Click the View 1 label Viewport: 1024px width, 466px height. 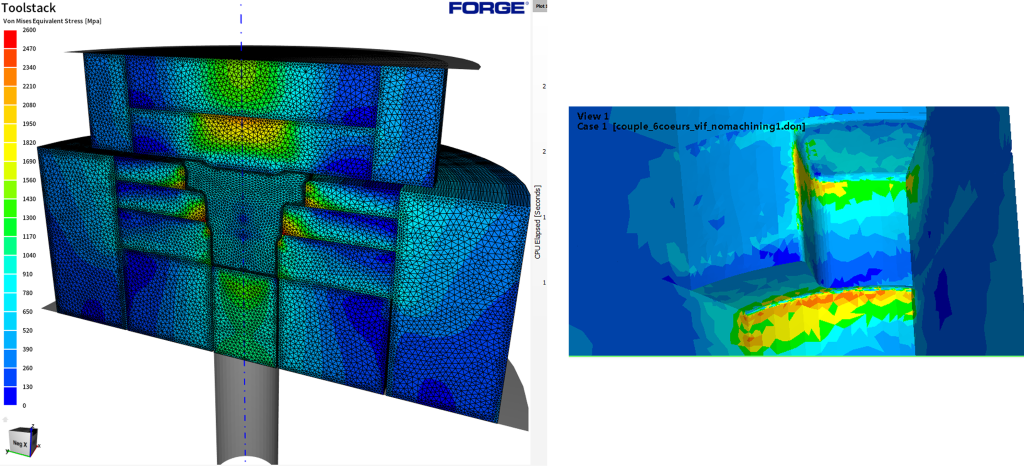593,116
